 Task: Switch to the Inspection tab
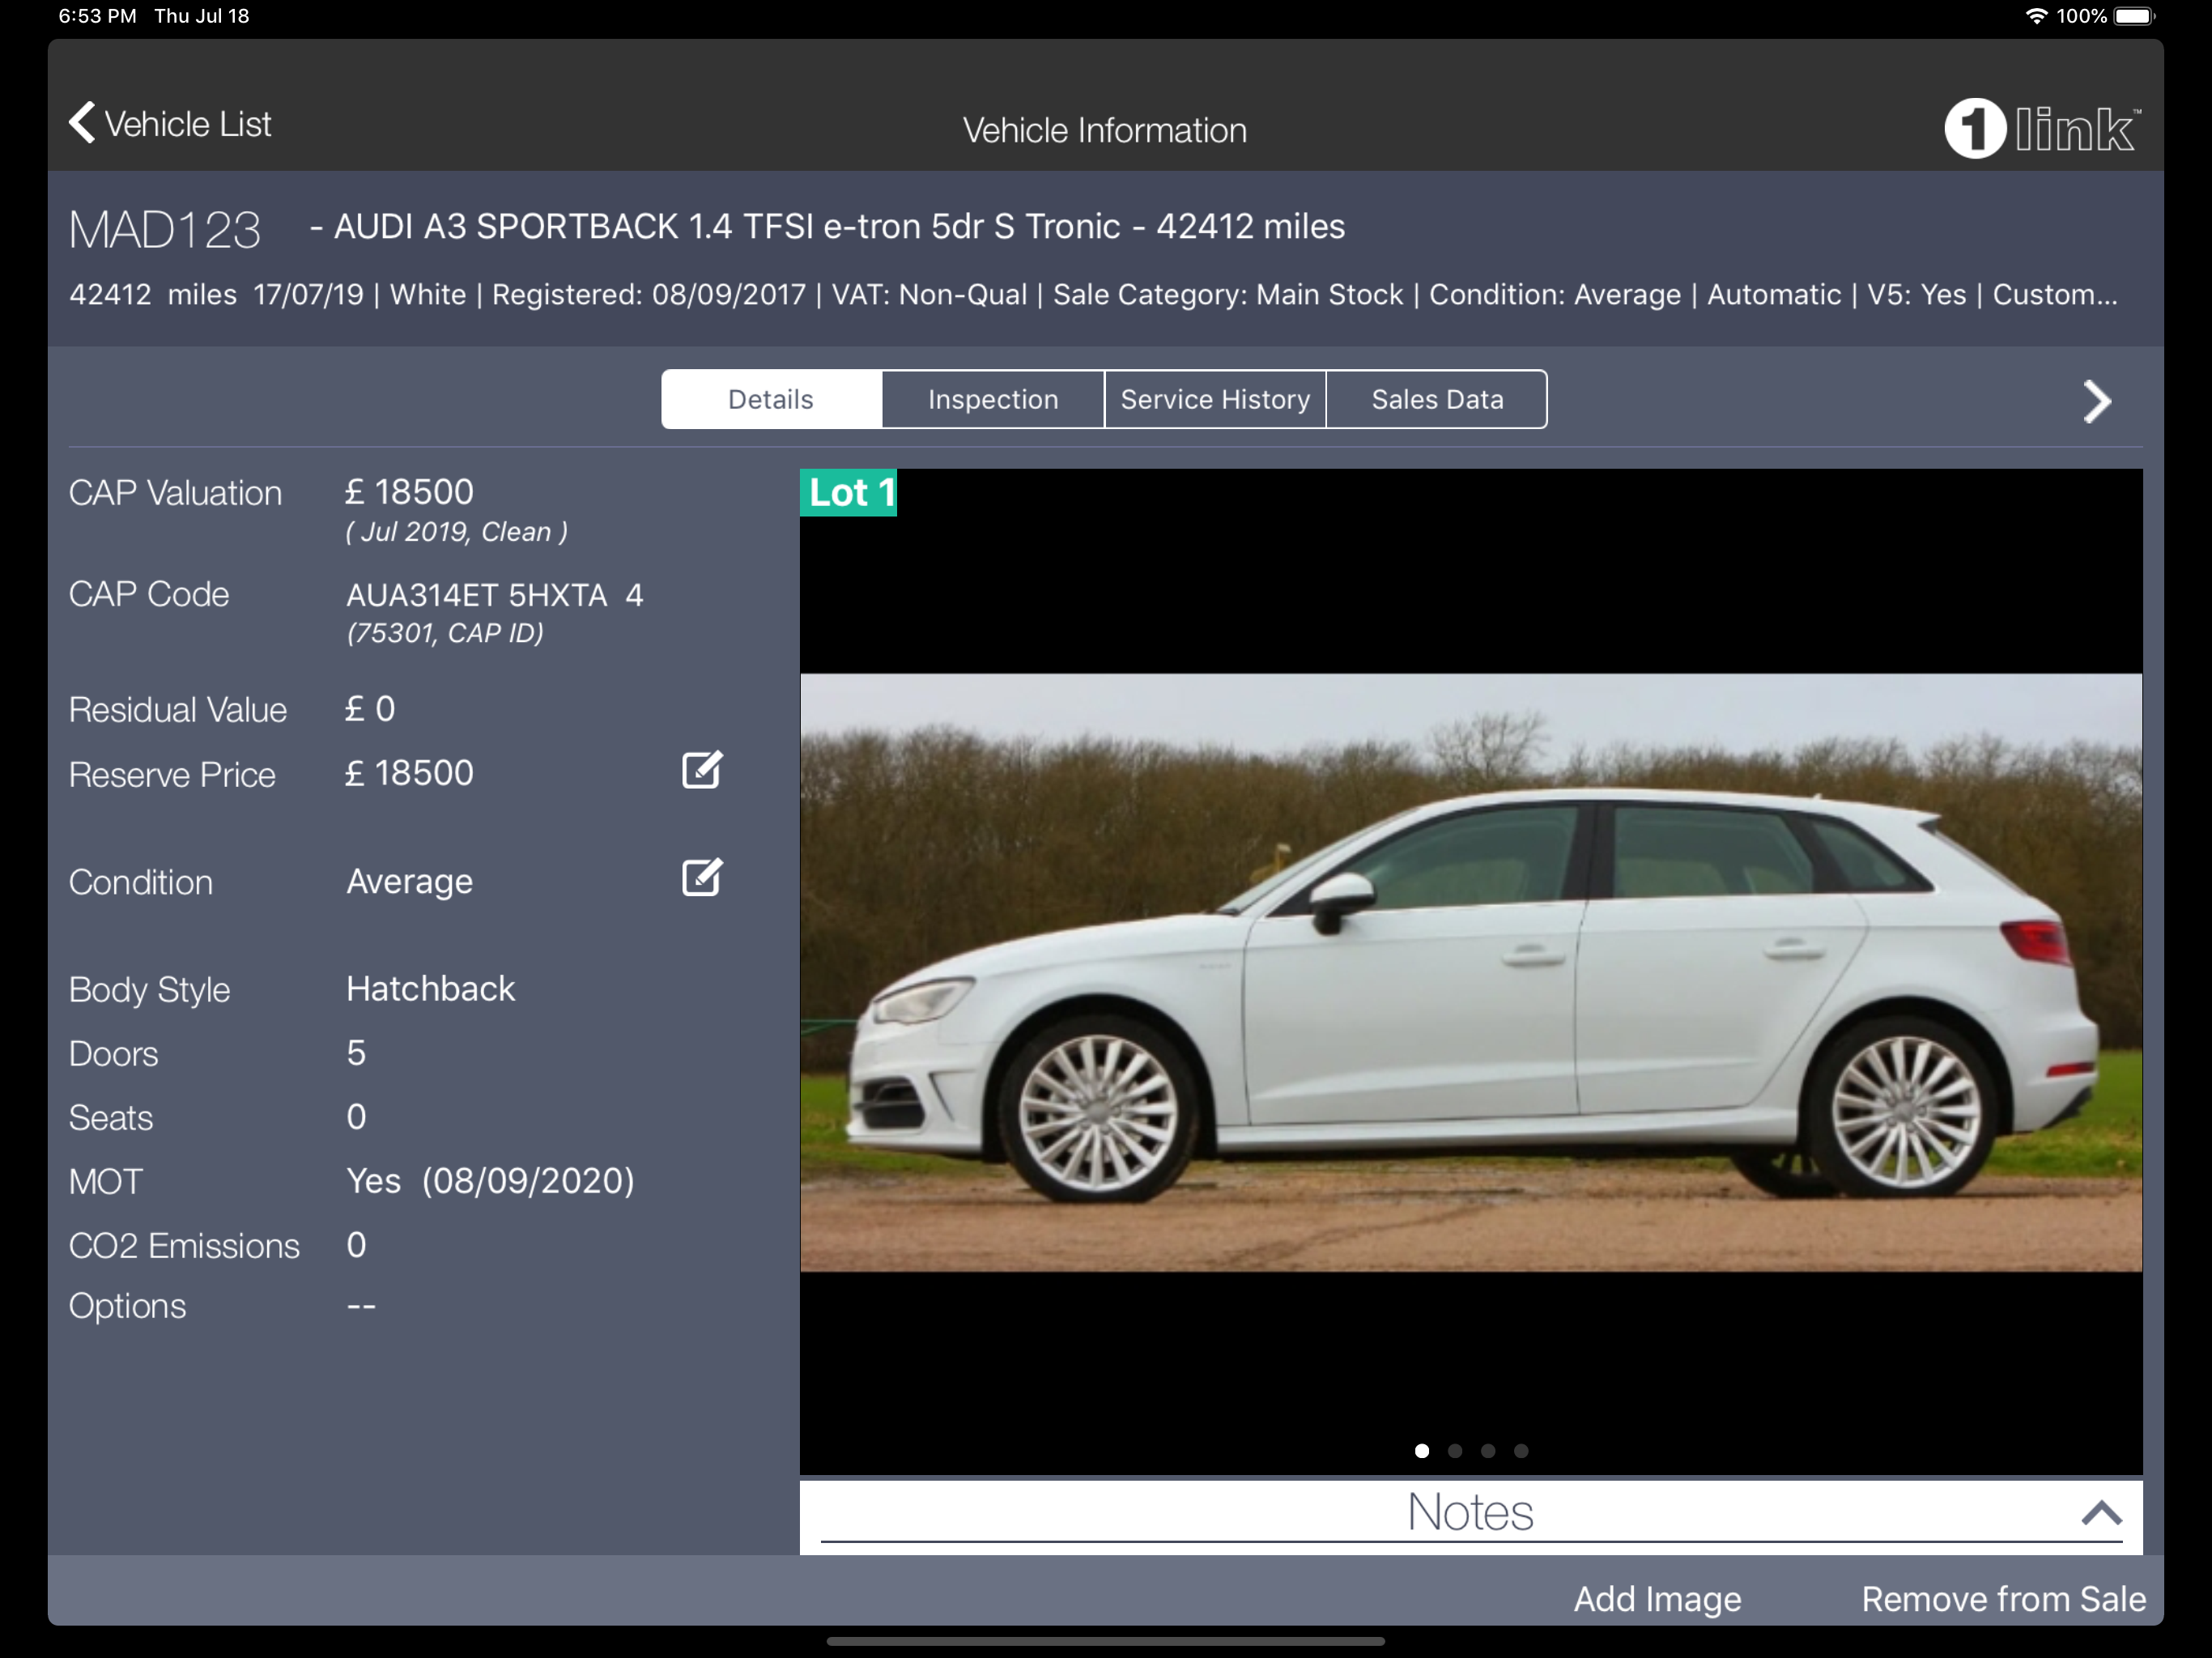point(993,399)
